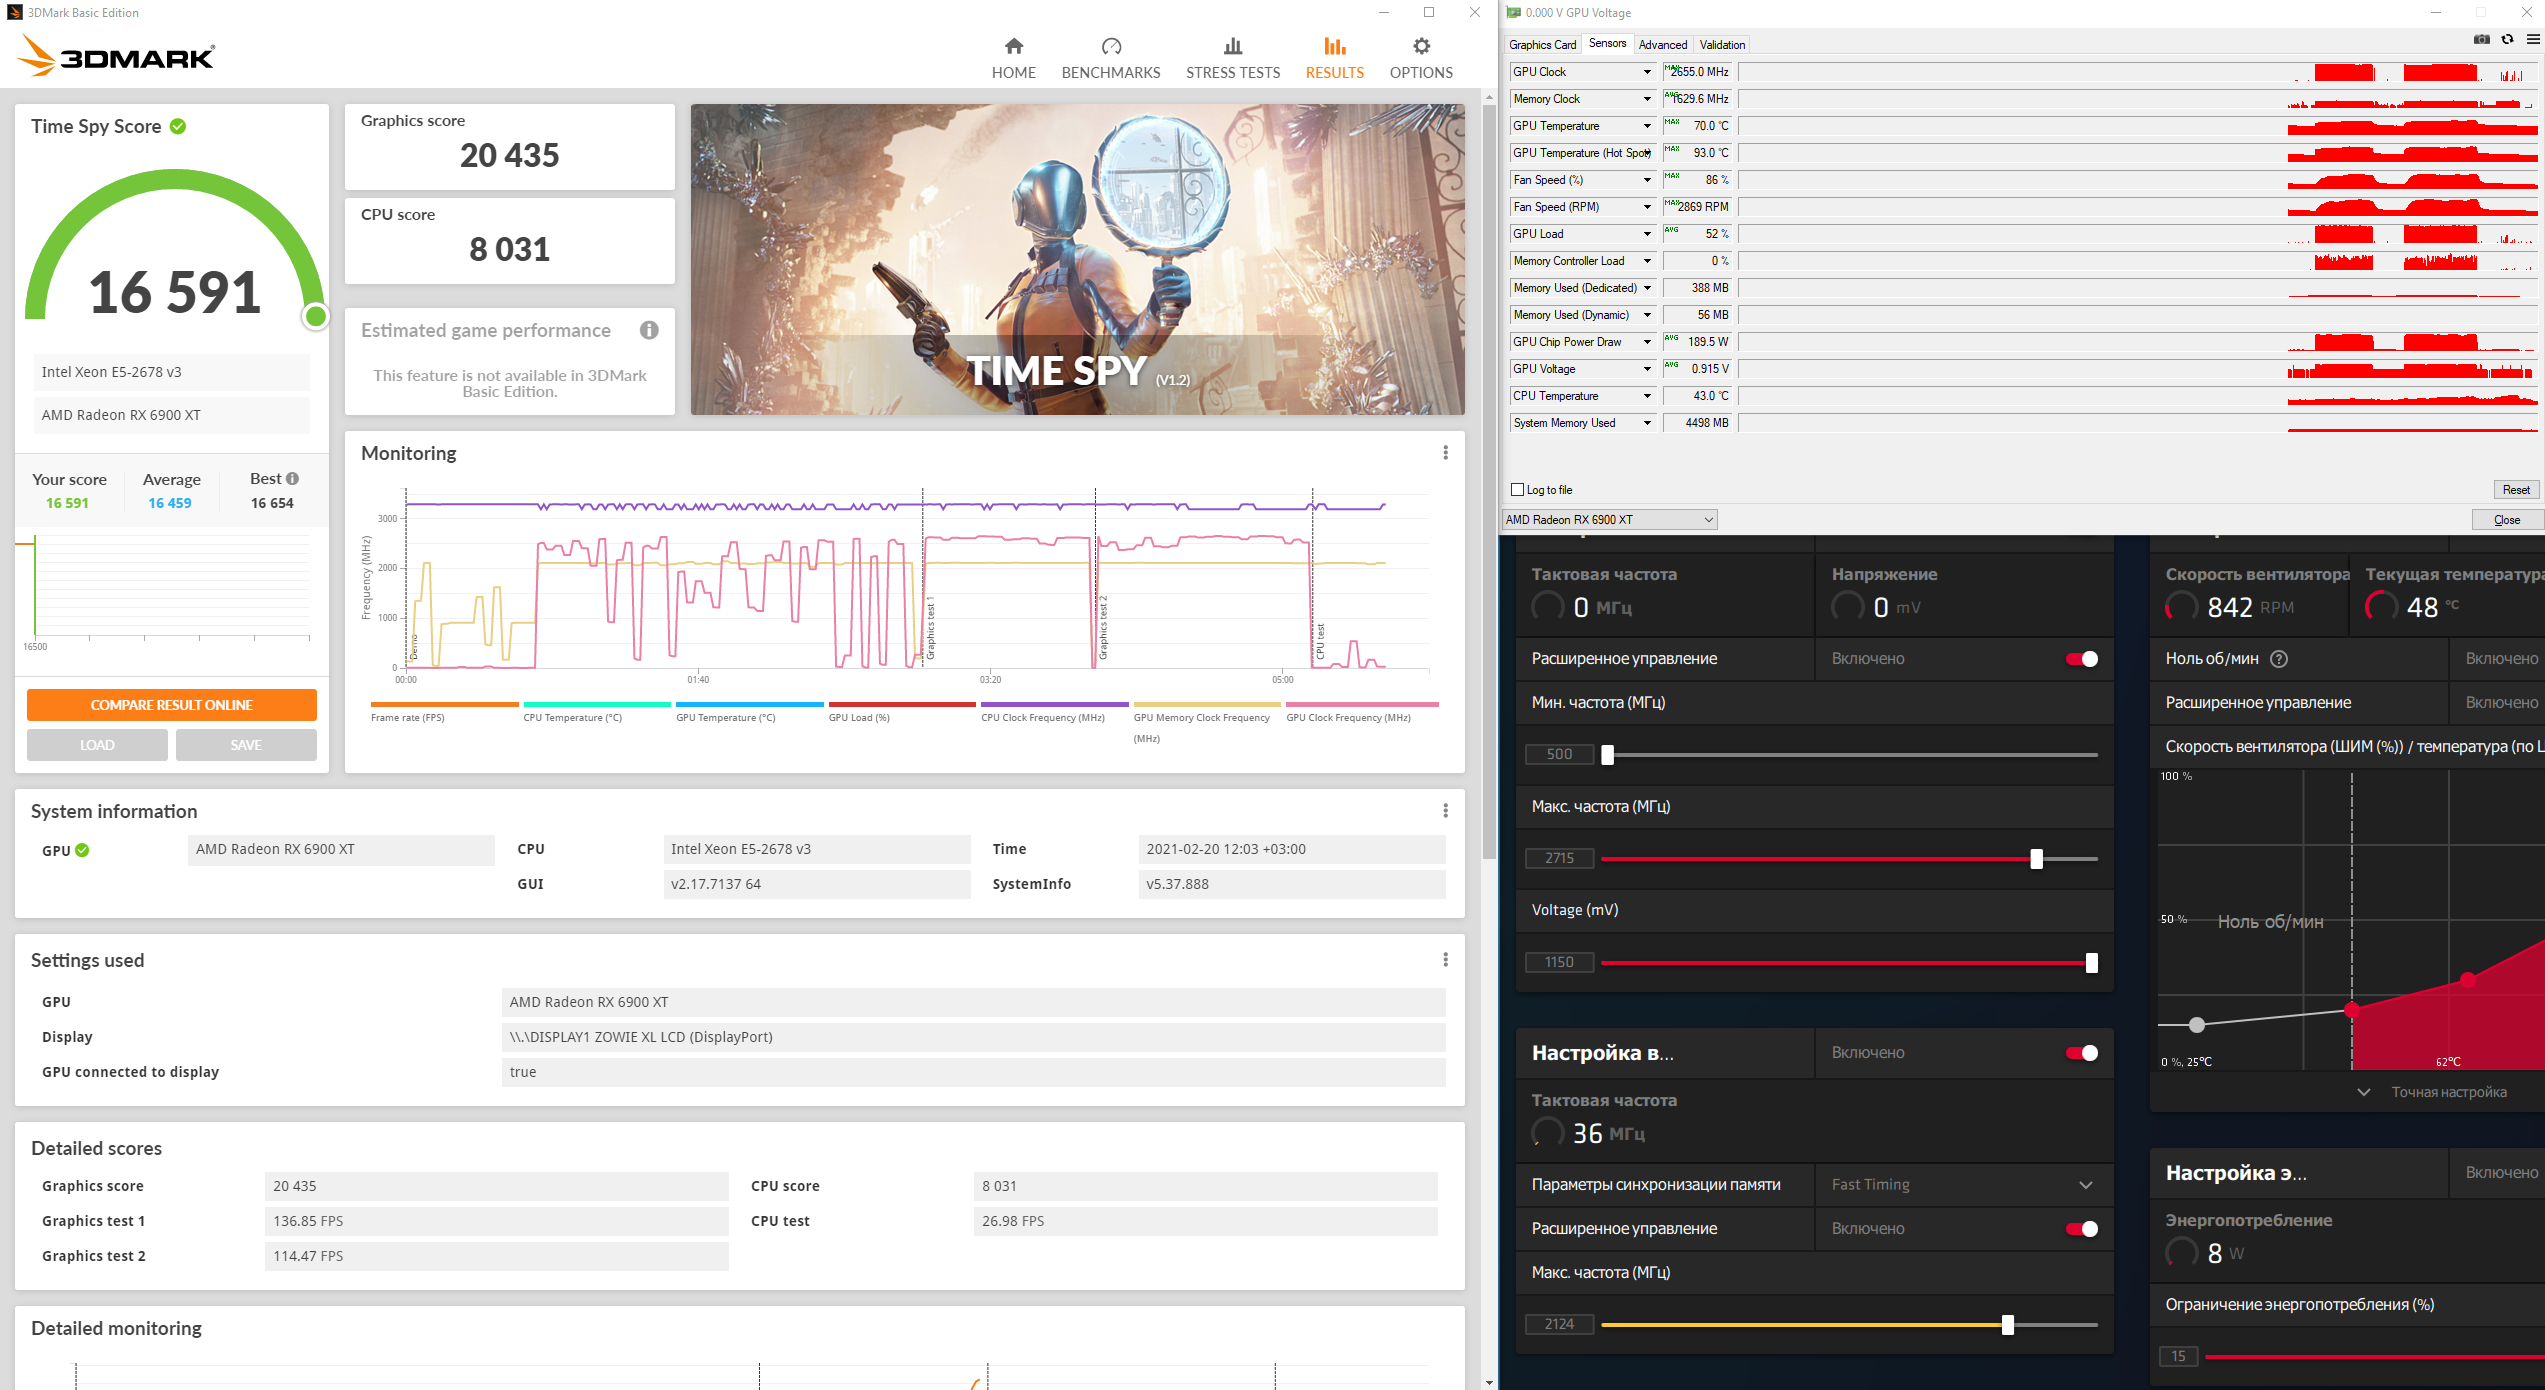
Task: Open the Monitoring panel three-dot menu
Action: [1445, 453]
